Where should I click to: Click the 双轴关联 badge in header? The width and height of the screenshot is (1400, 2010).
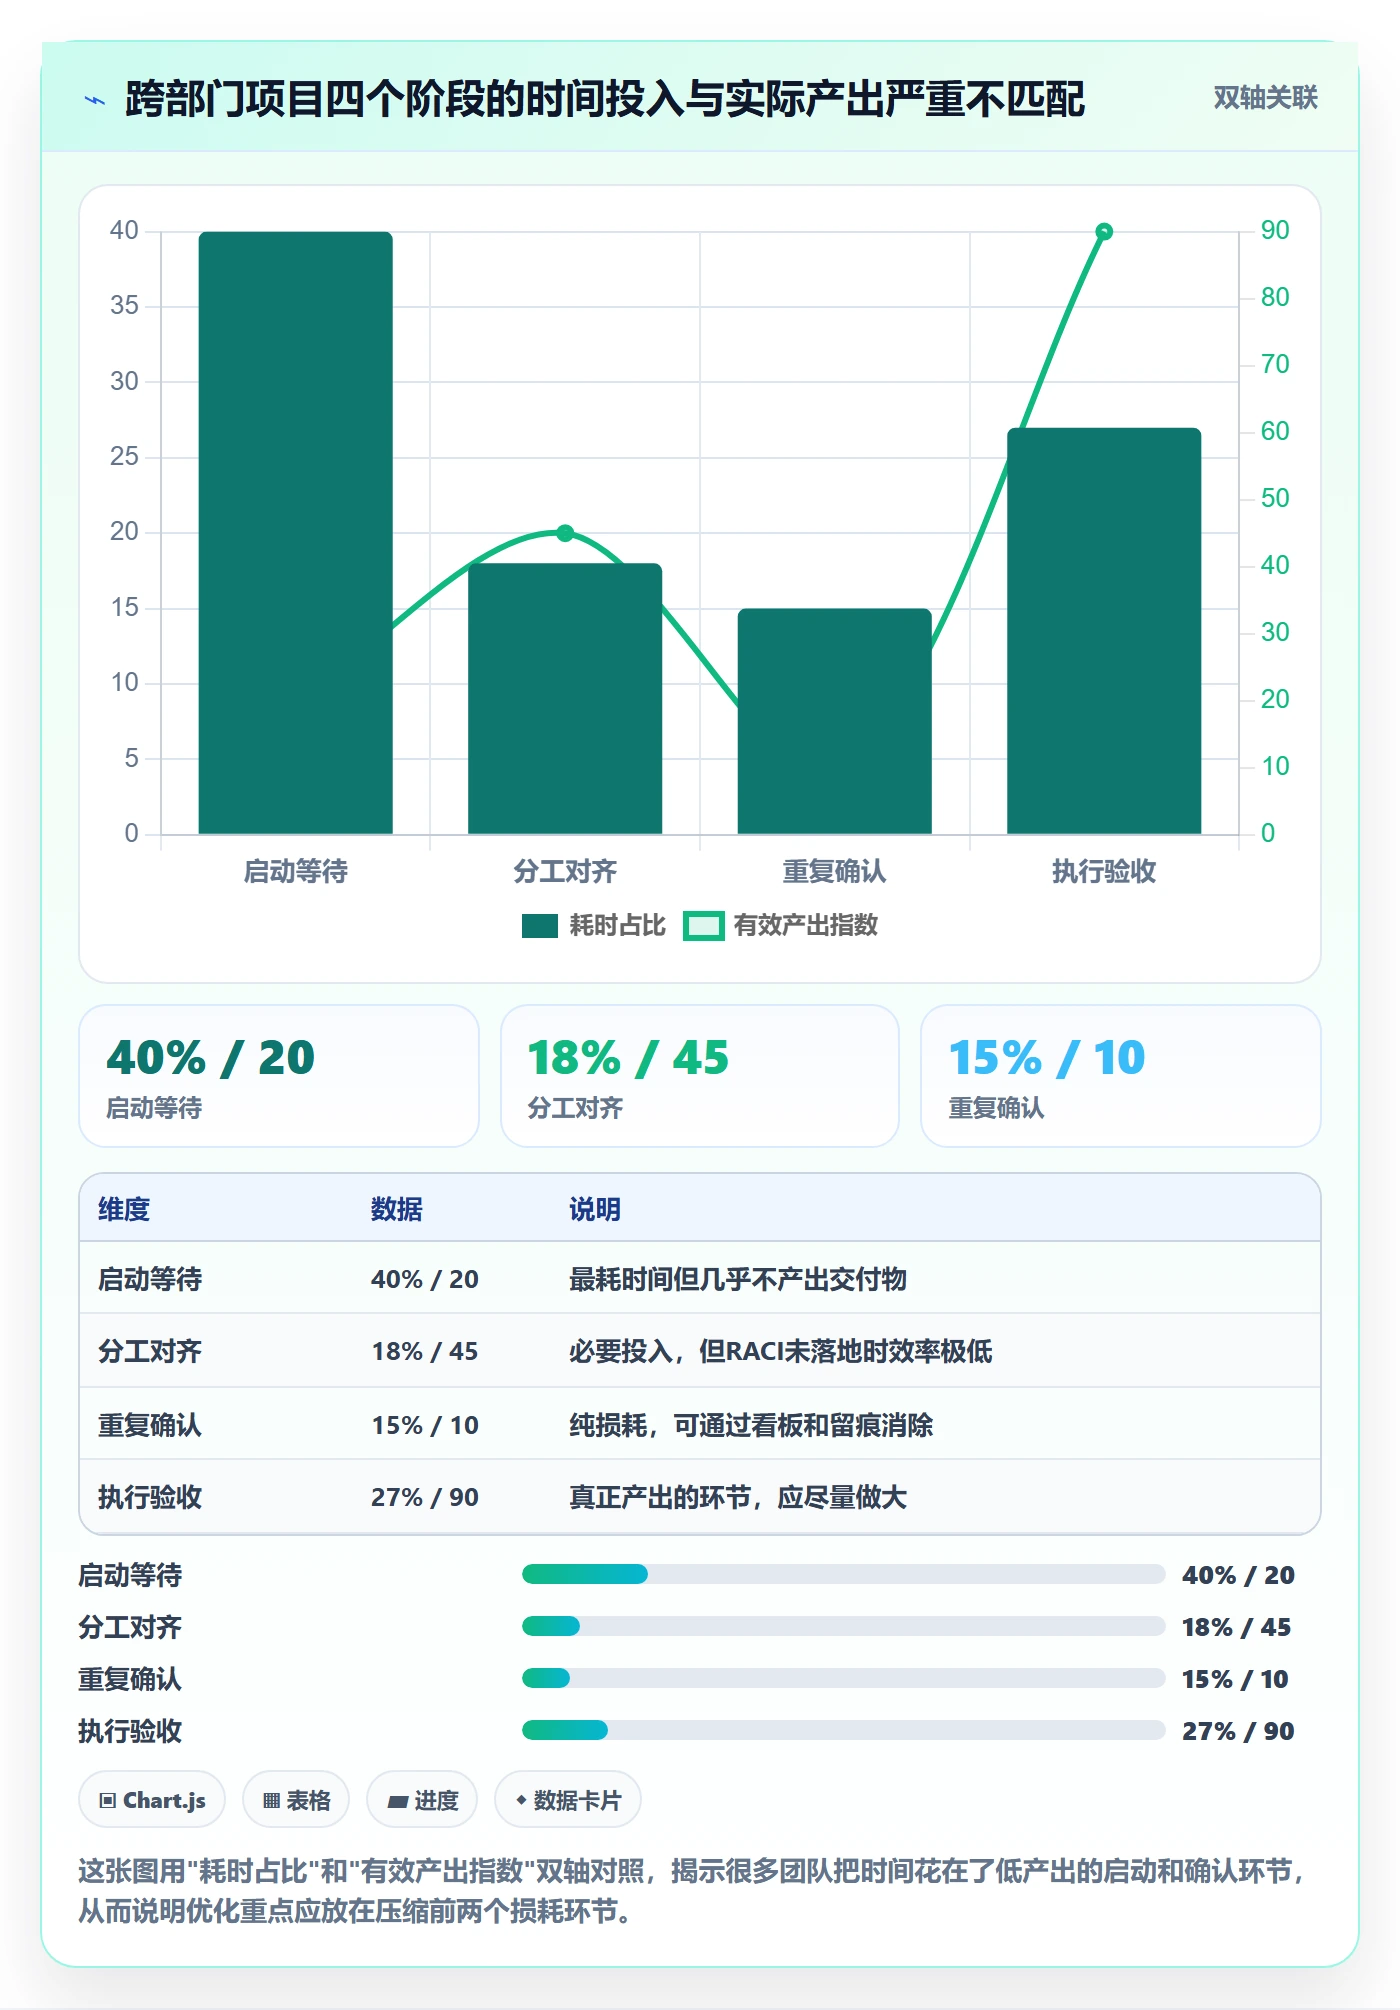pos(1265,97)
